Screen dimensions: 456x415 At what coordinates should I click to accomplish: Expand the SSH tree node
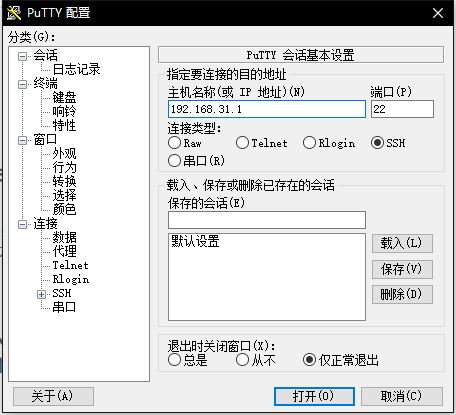(42, 294)
